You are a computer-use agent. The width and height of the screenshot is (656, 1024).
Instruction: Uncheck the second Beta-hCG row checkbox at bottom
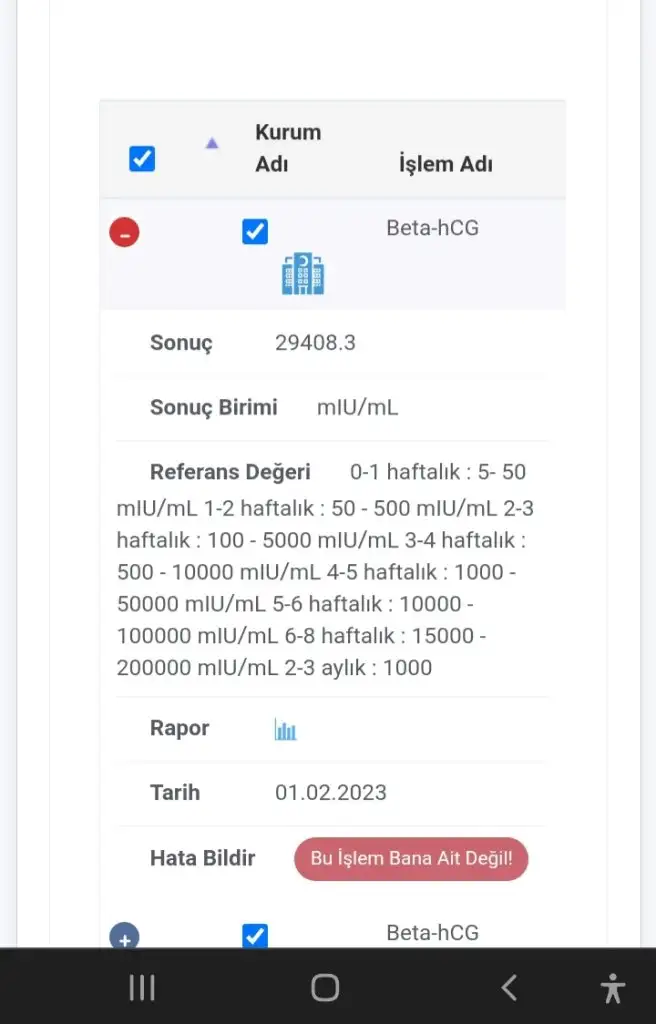[x=255, y=935]
